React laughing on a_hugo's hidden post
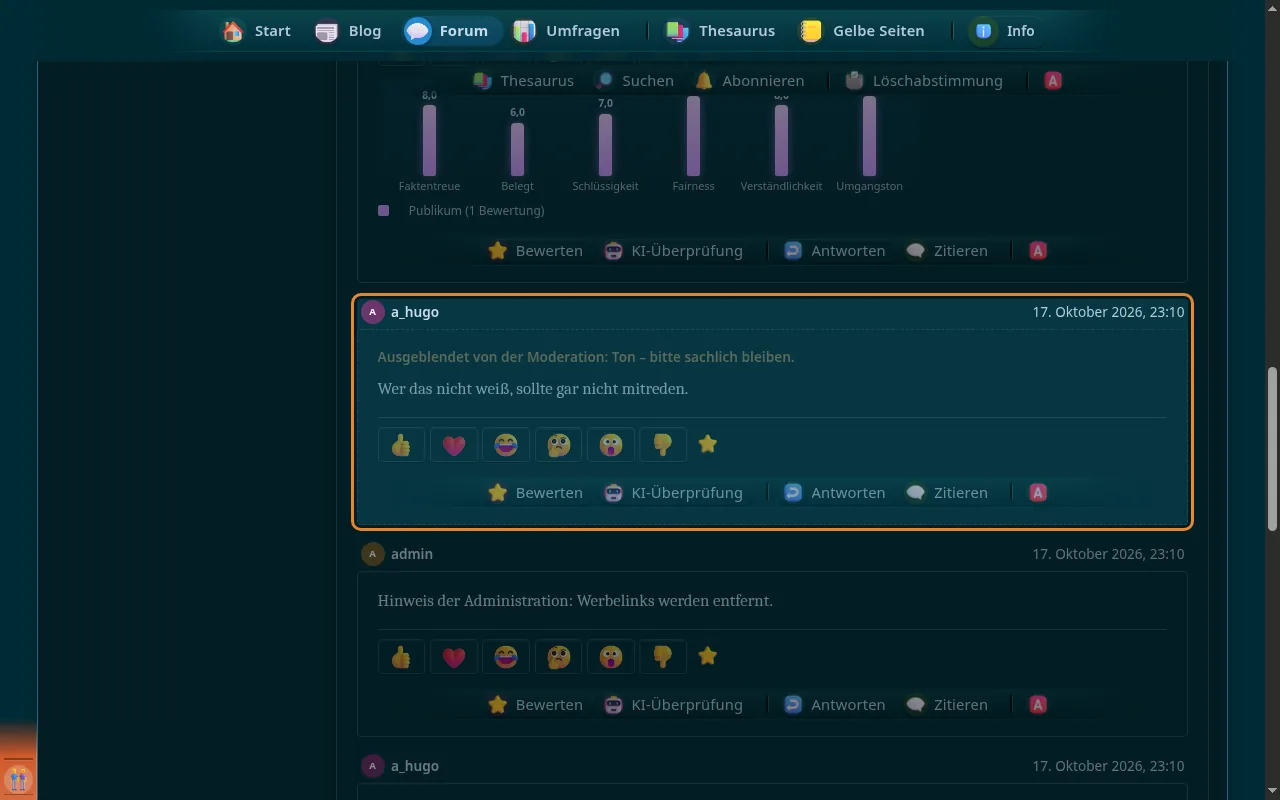Screen dimensions: 1280x800 point(506,444)
